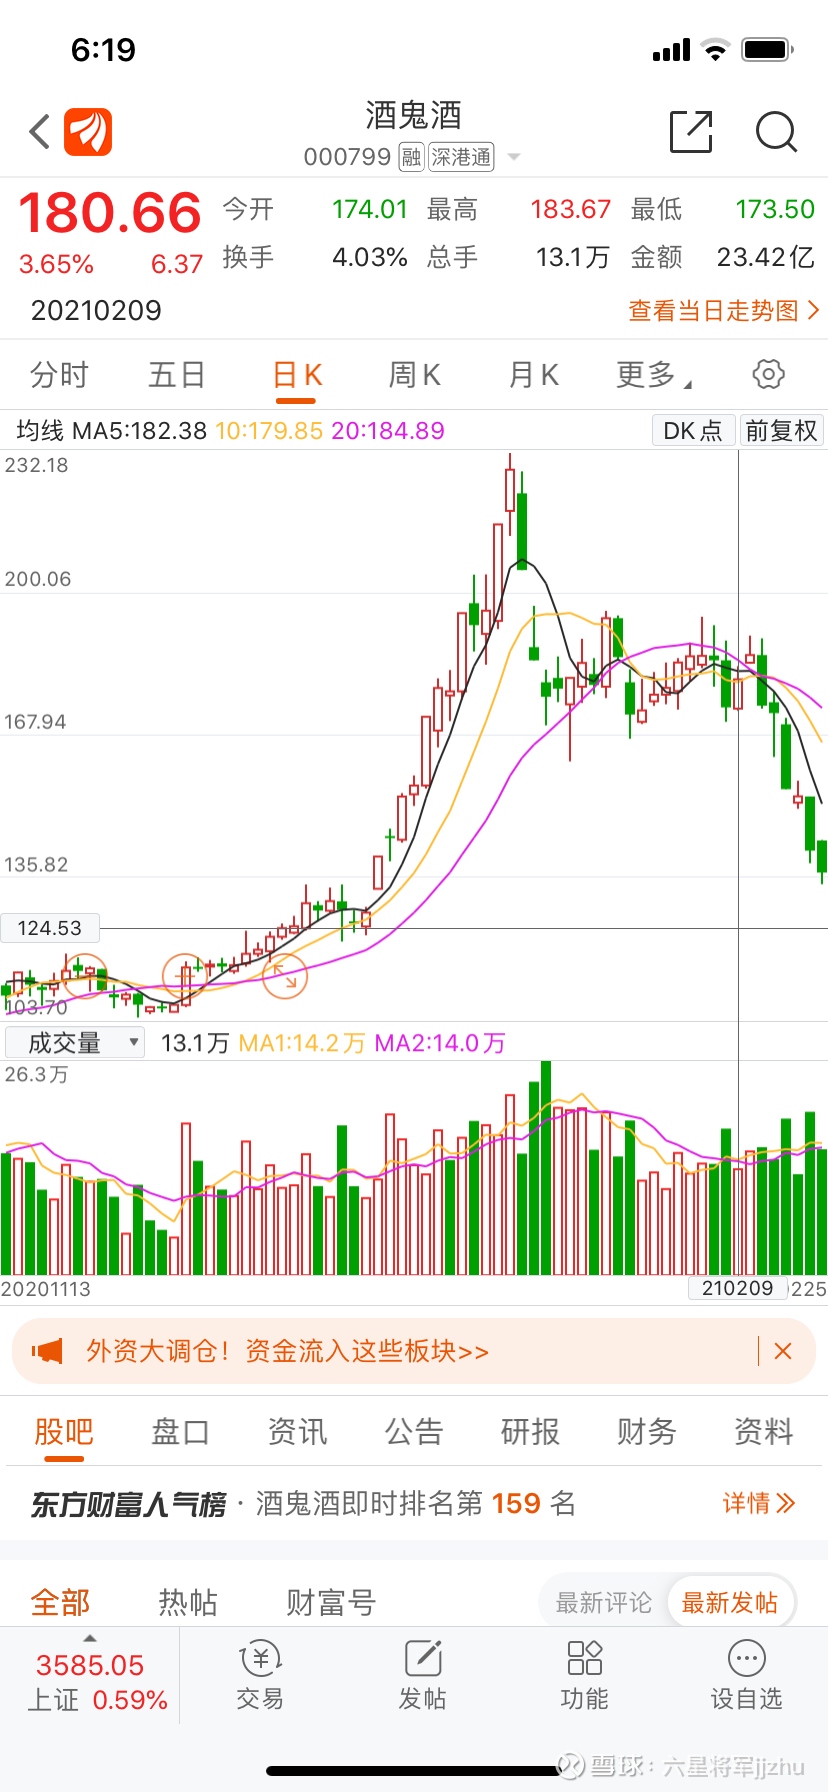Tap the 180.66 current price
The image size is (828, 1792).
tap(110, 213)
